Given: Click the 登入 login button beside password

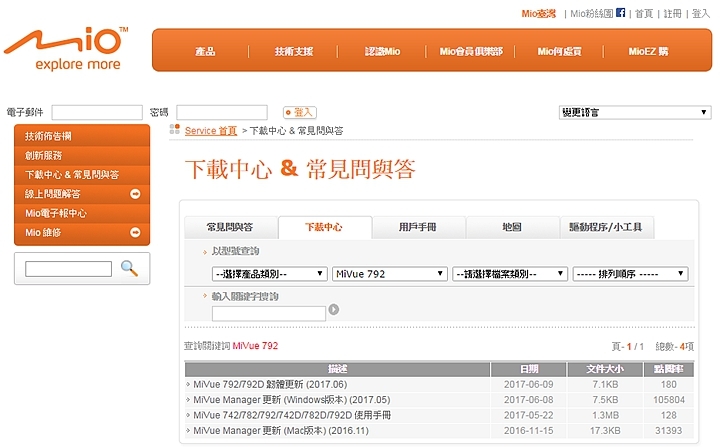Looking at the screenshot, I should click(299, 112).
